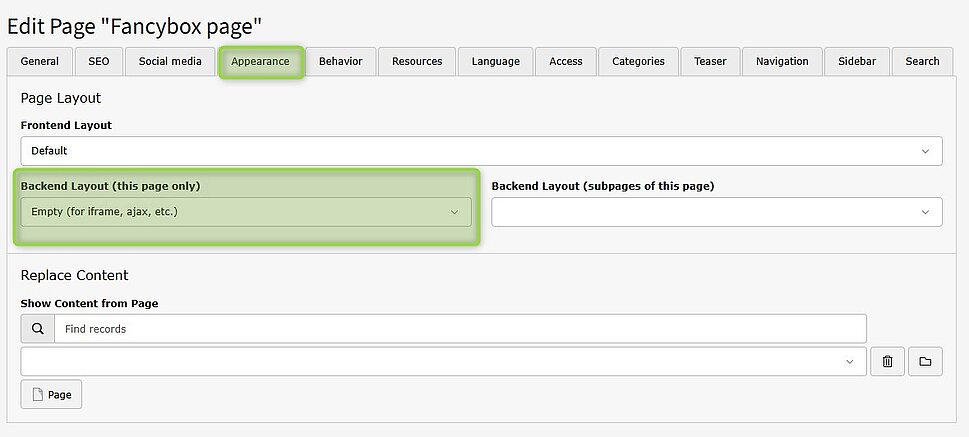The width and height of the screenshot is (969, 437).
Task: Open the Access tab
Action: coord(566,61)
